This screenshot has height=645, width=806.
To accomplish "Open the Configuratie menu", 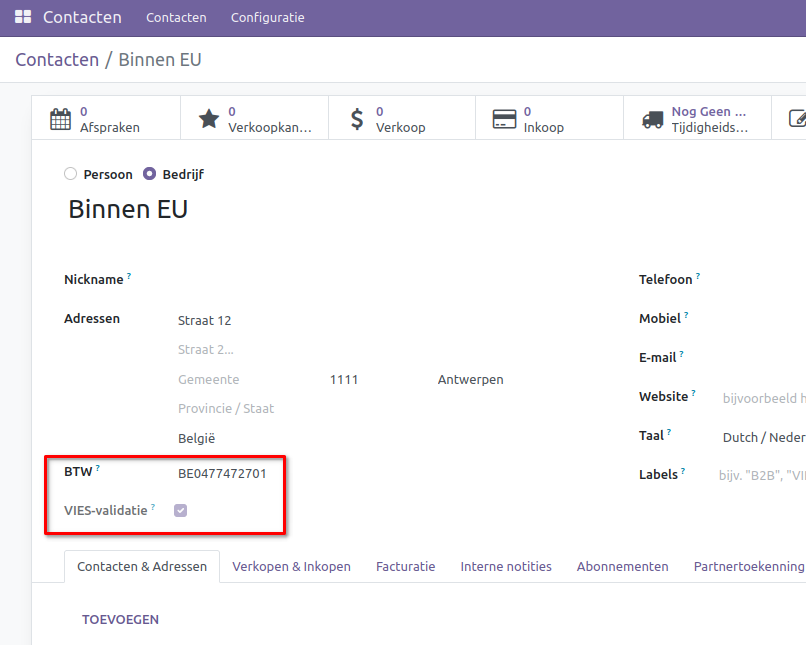I will click(x=267, y=18).
